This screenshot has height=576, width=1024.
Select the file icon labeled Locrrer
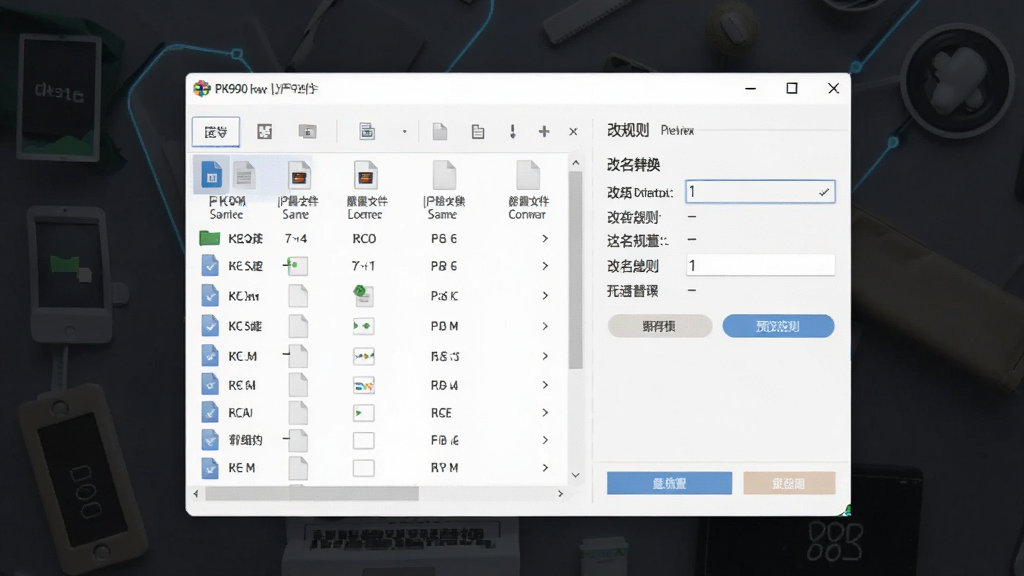(x=366, y=175)
